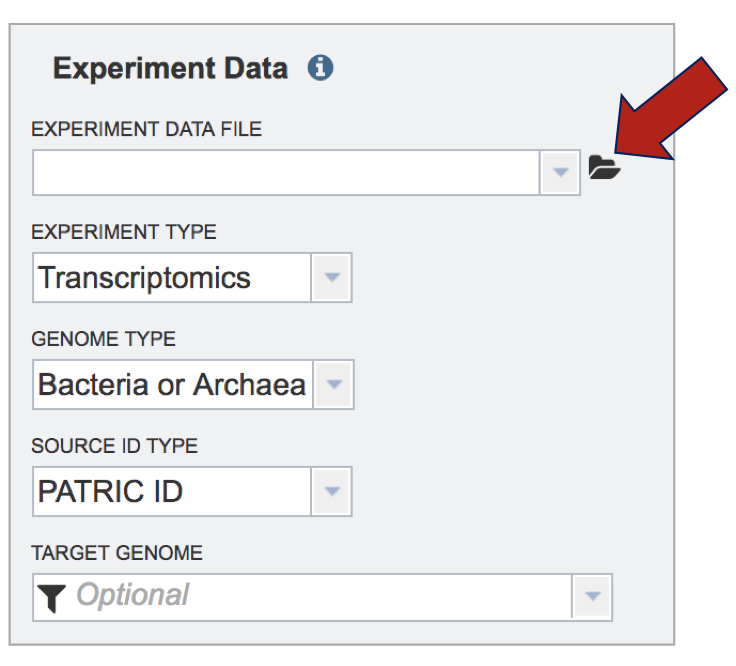Click the TARGET GENOME label
Screen dimensions: 736x666
coord(117,552)
